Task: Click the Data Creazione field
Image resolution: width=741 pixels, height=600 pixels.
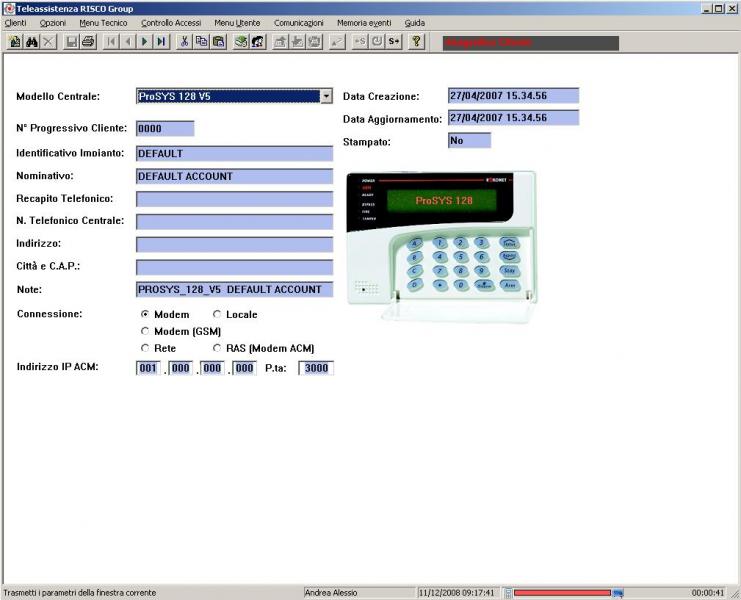Action: click(x=513, y=95)
